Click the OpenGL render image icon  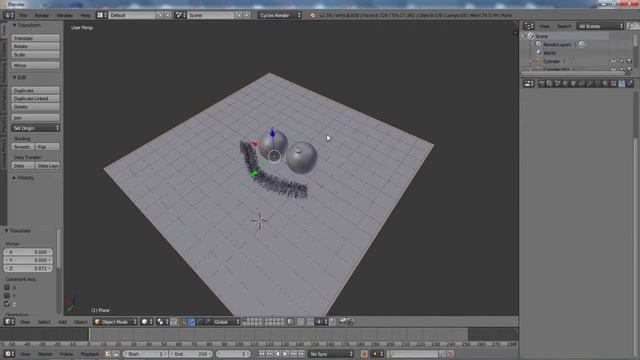point(343,322)
